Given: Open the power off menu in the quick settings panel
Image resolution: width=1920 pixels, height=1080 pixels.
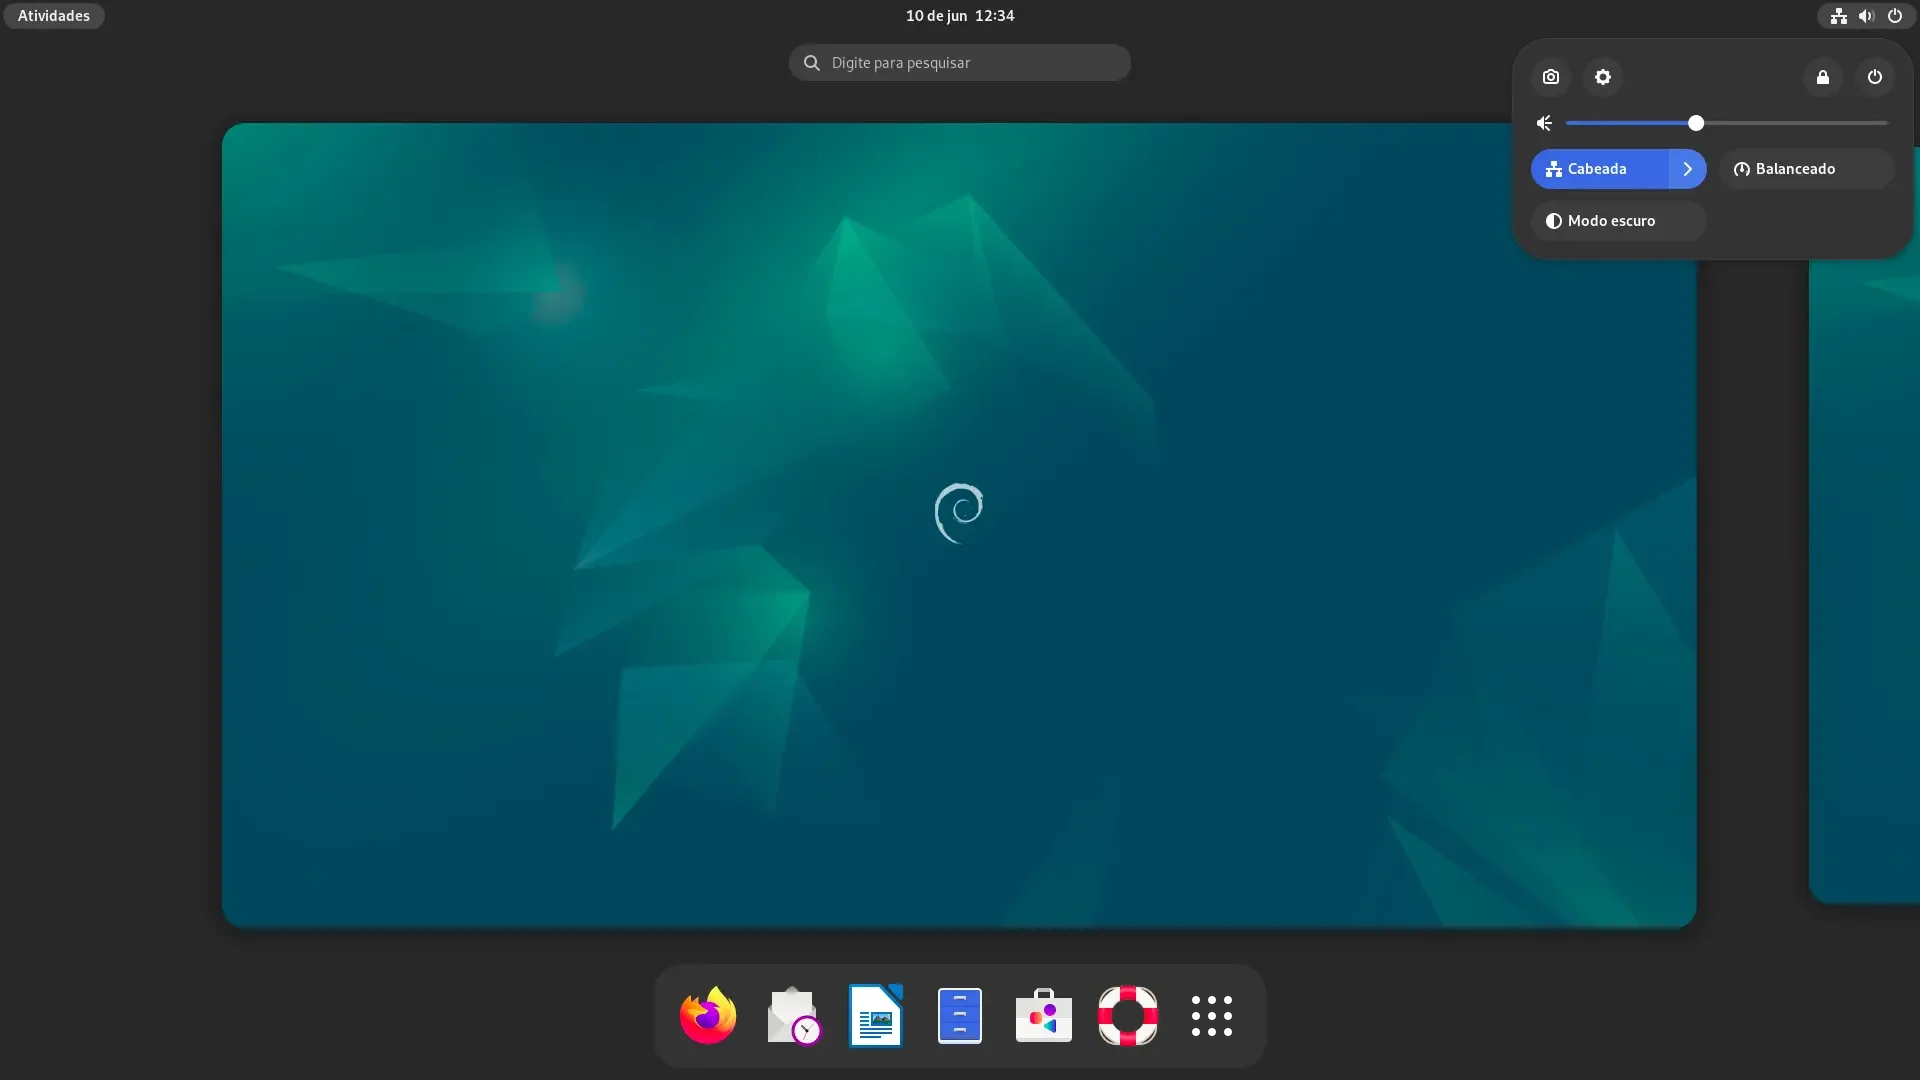Looking at the screenshot, I should point(1875,77).
